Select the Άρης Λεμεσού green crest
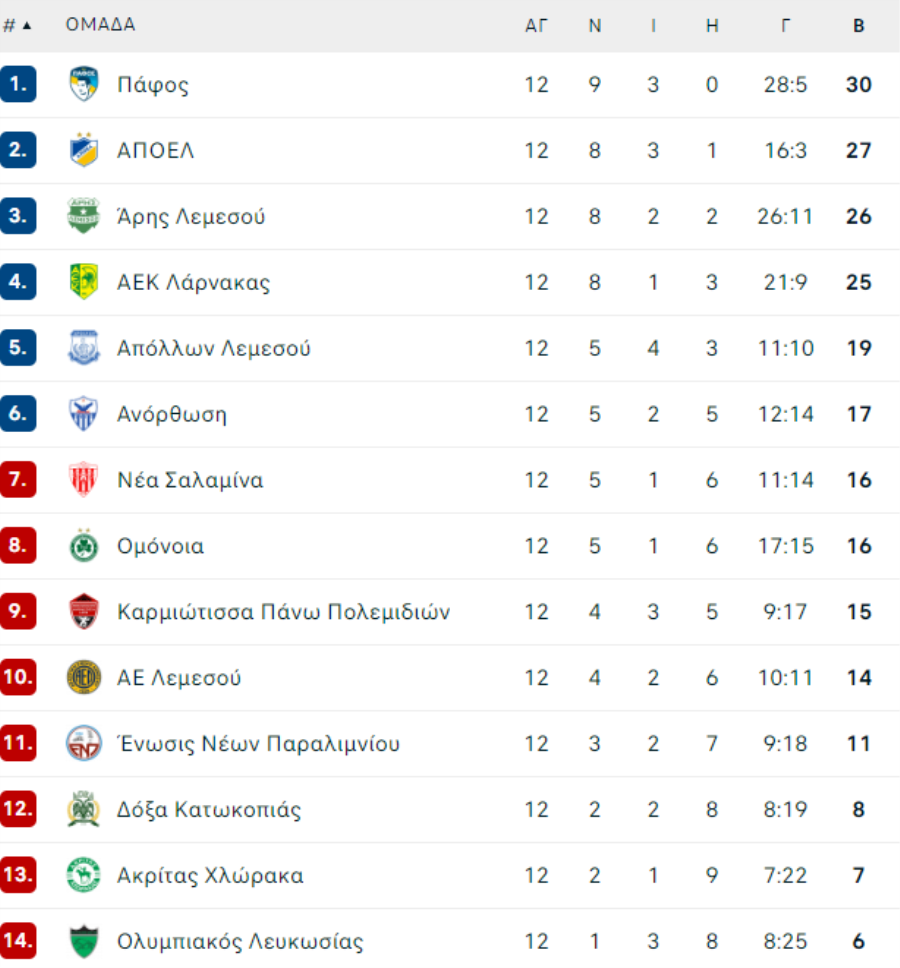 pos(83,215)
